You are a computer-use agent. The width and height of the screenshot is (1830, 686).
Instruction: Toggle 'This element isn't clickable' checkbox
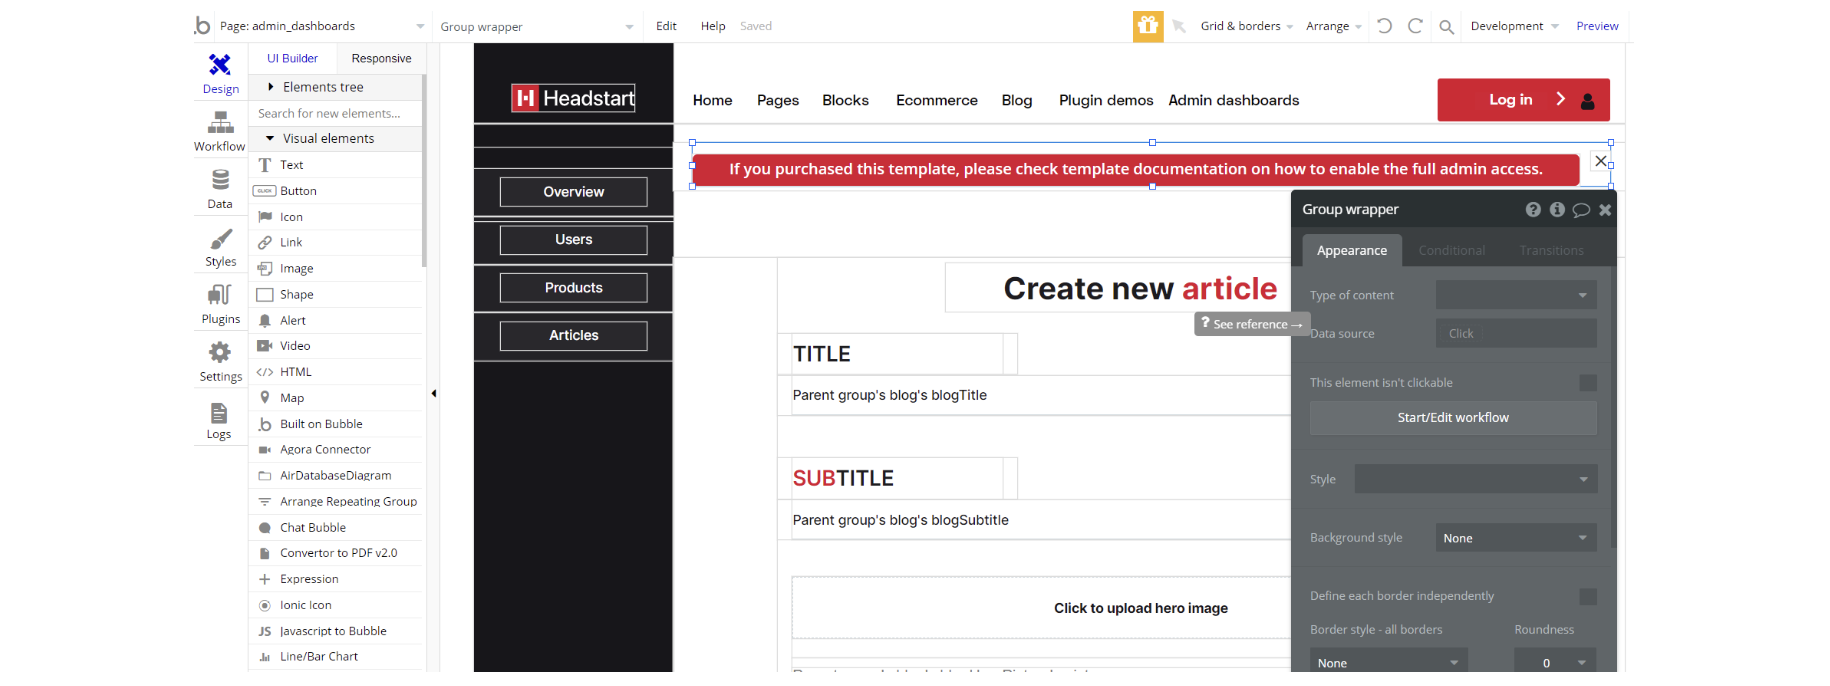pyautogui.click(x=1587, y=383)
